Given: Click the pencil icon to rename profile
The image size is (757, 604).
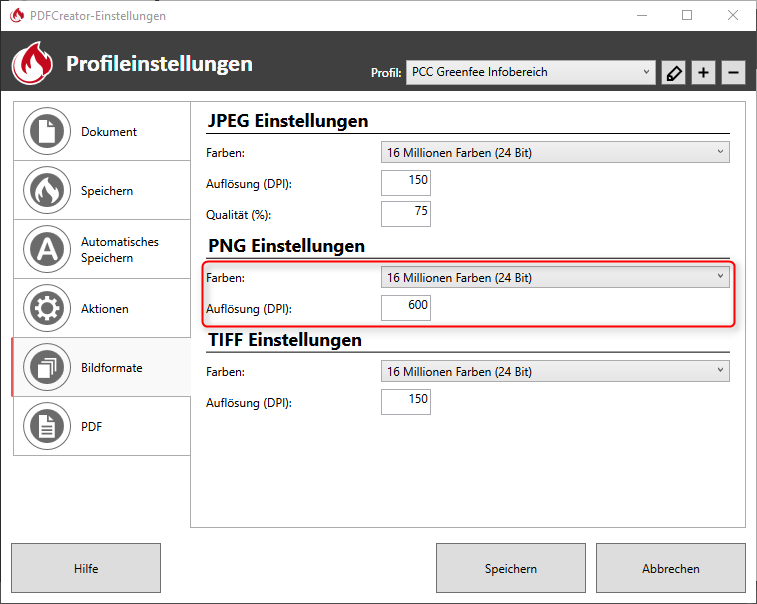Looking at the screenshot, I should [673, 73].
